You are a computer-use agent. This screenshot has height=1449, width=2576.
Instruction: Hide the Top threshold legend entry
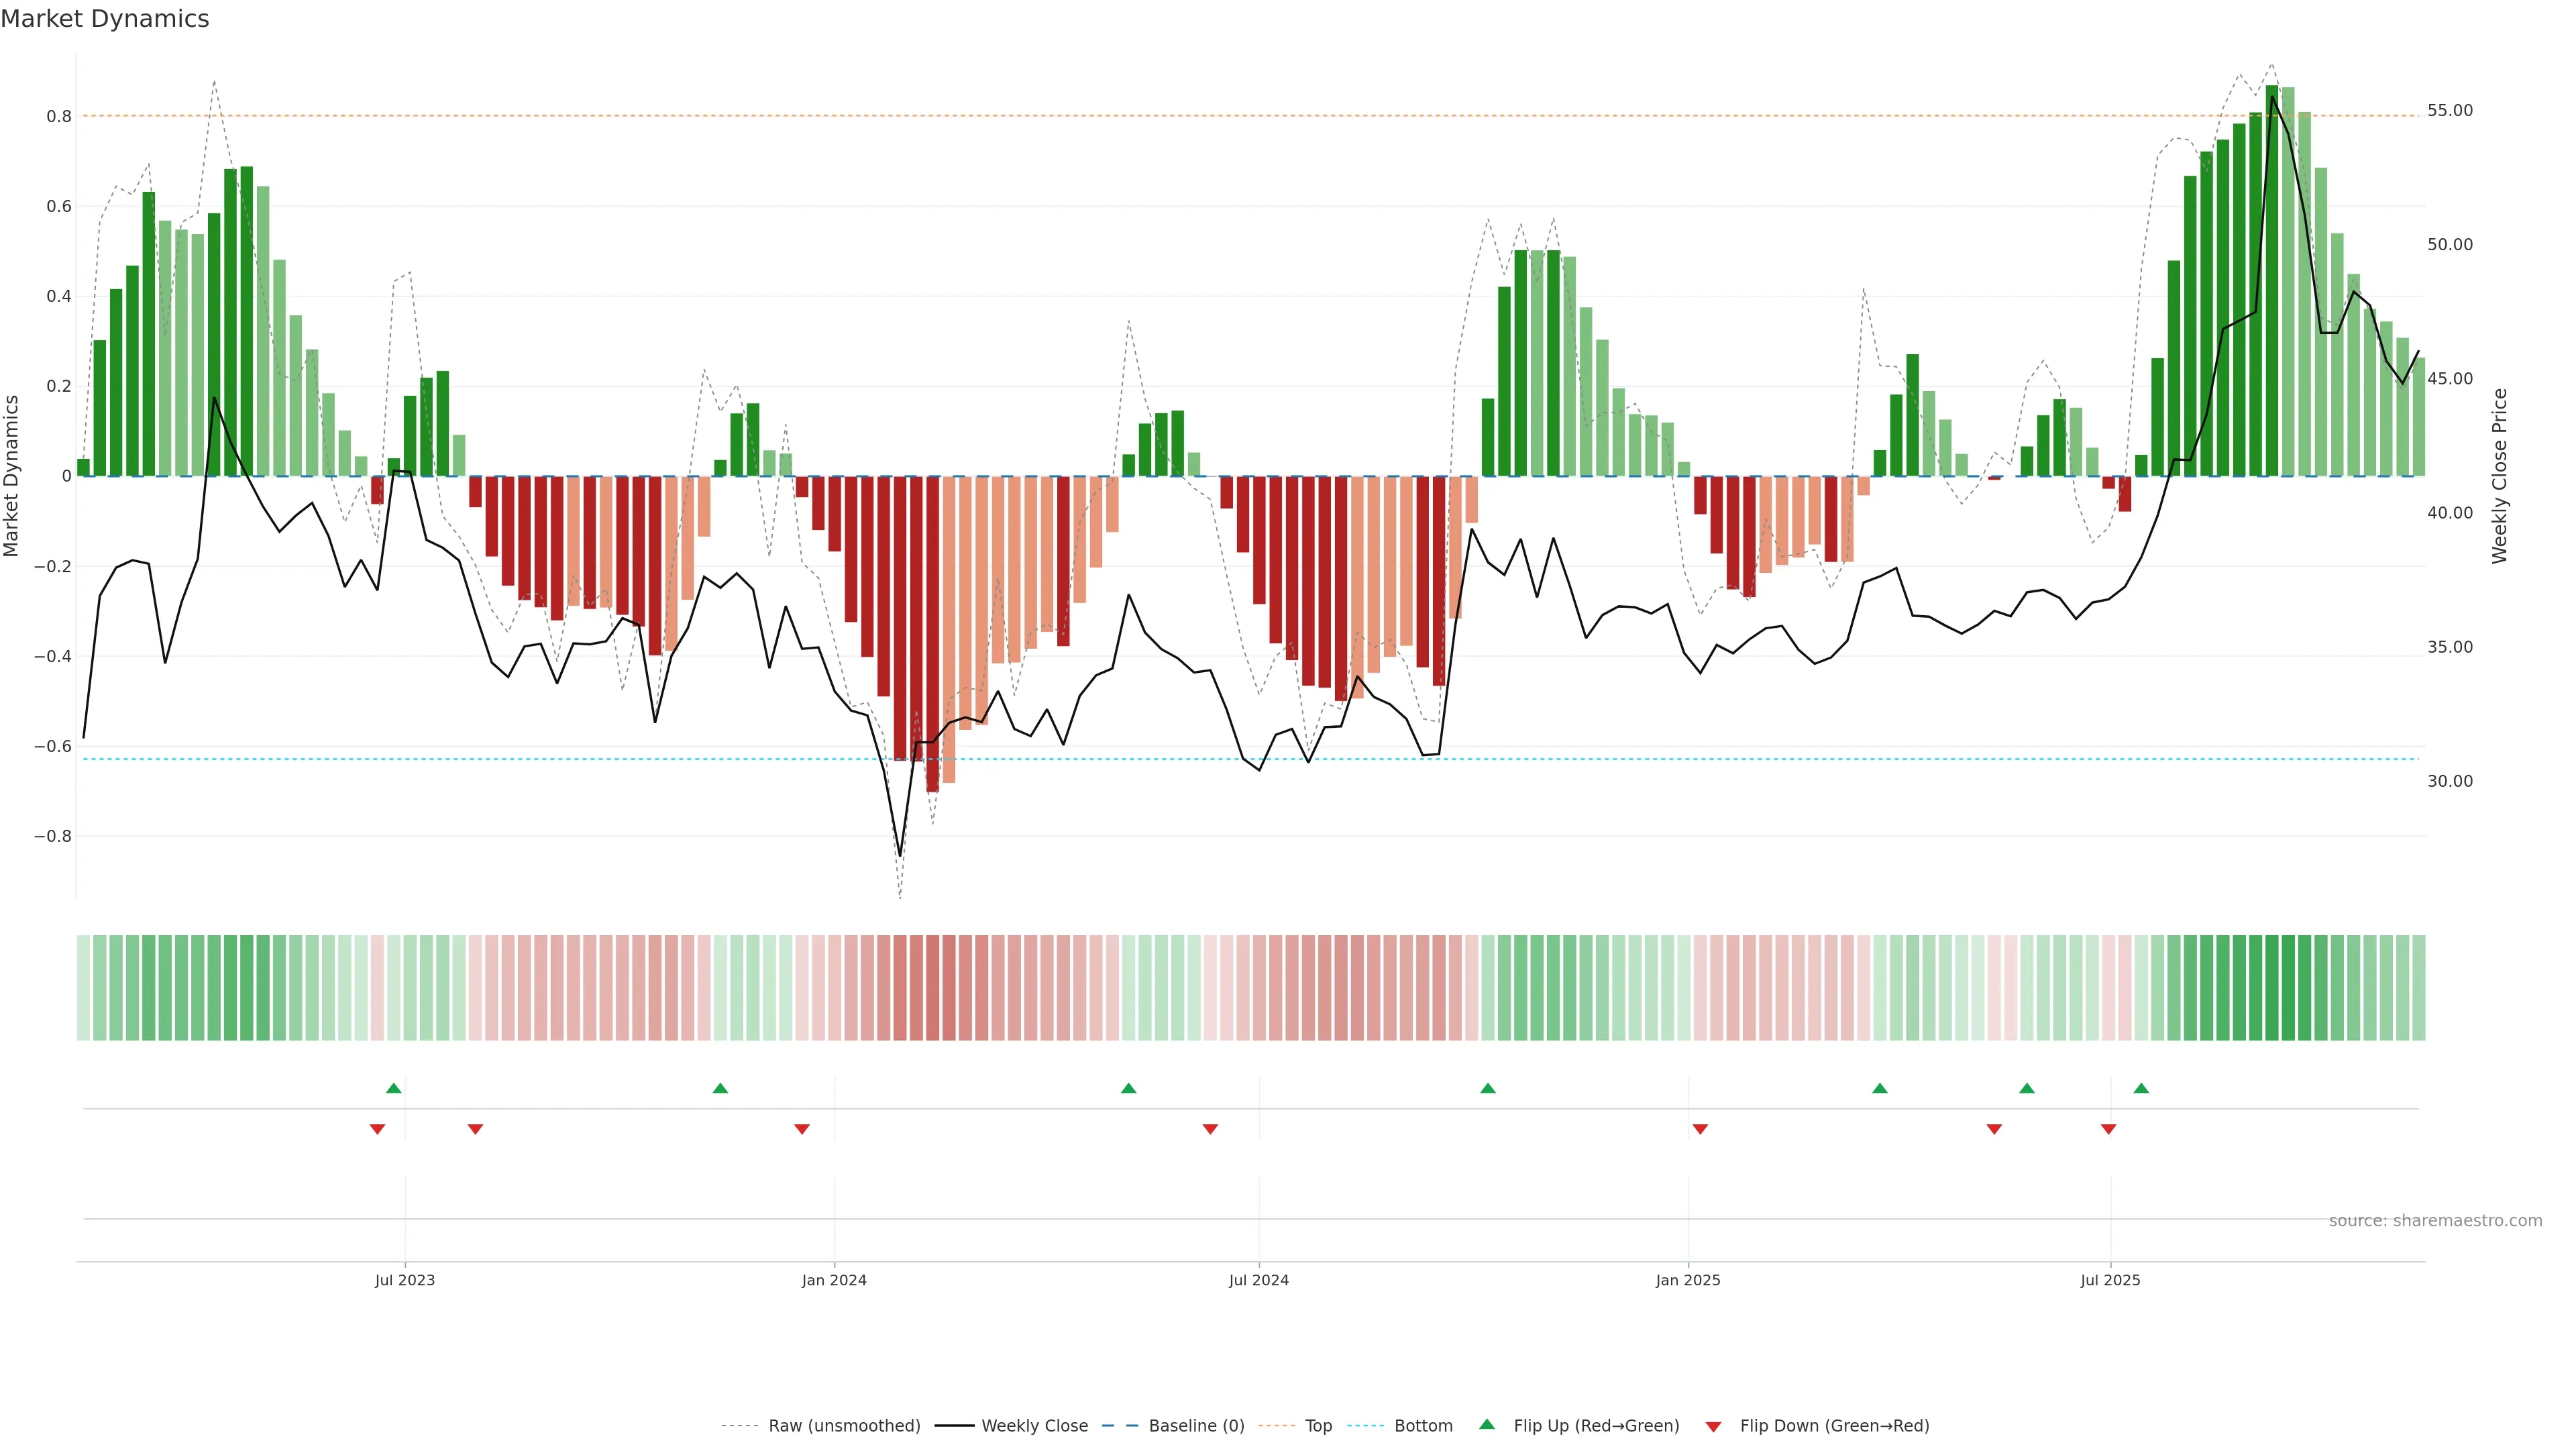(1318, 1426)
